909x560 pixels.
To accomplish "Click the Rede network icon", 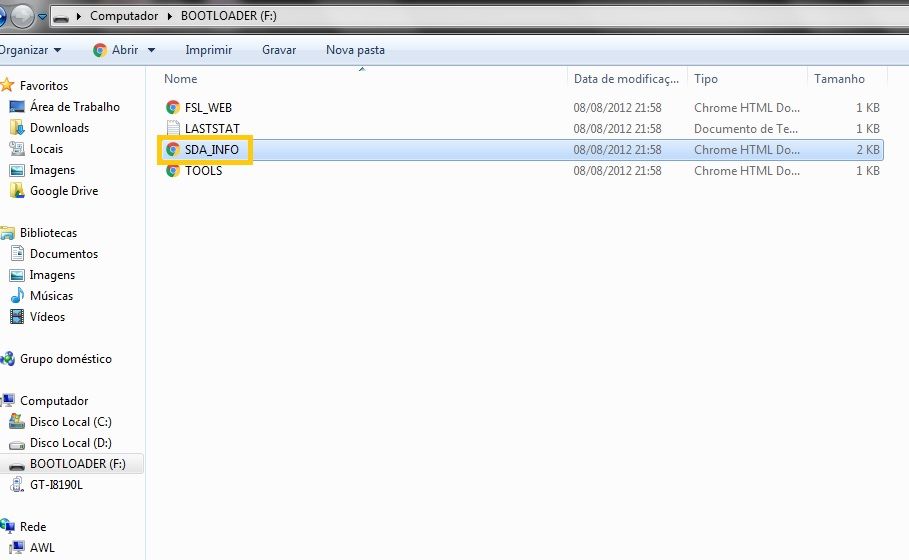I will (x=7, y=526).
